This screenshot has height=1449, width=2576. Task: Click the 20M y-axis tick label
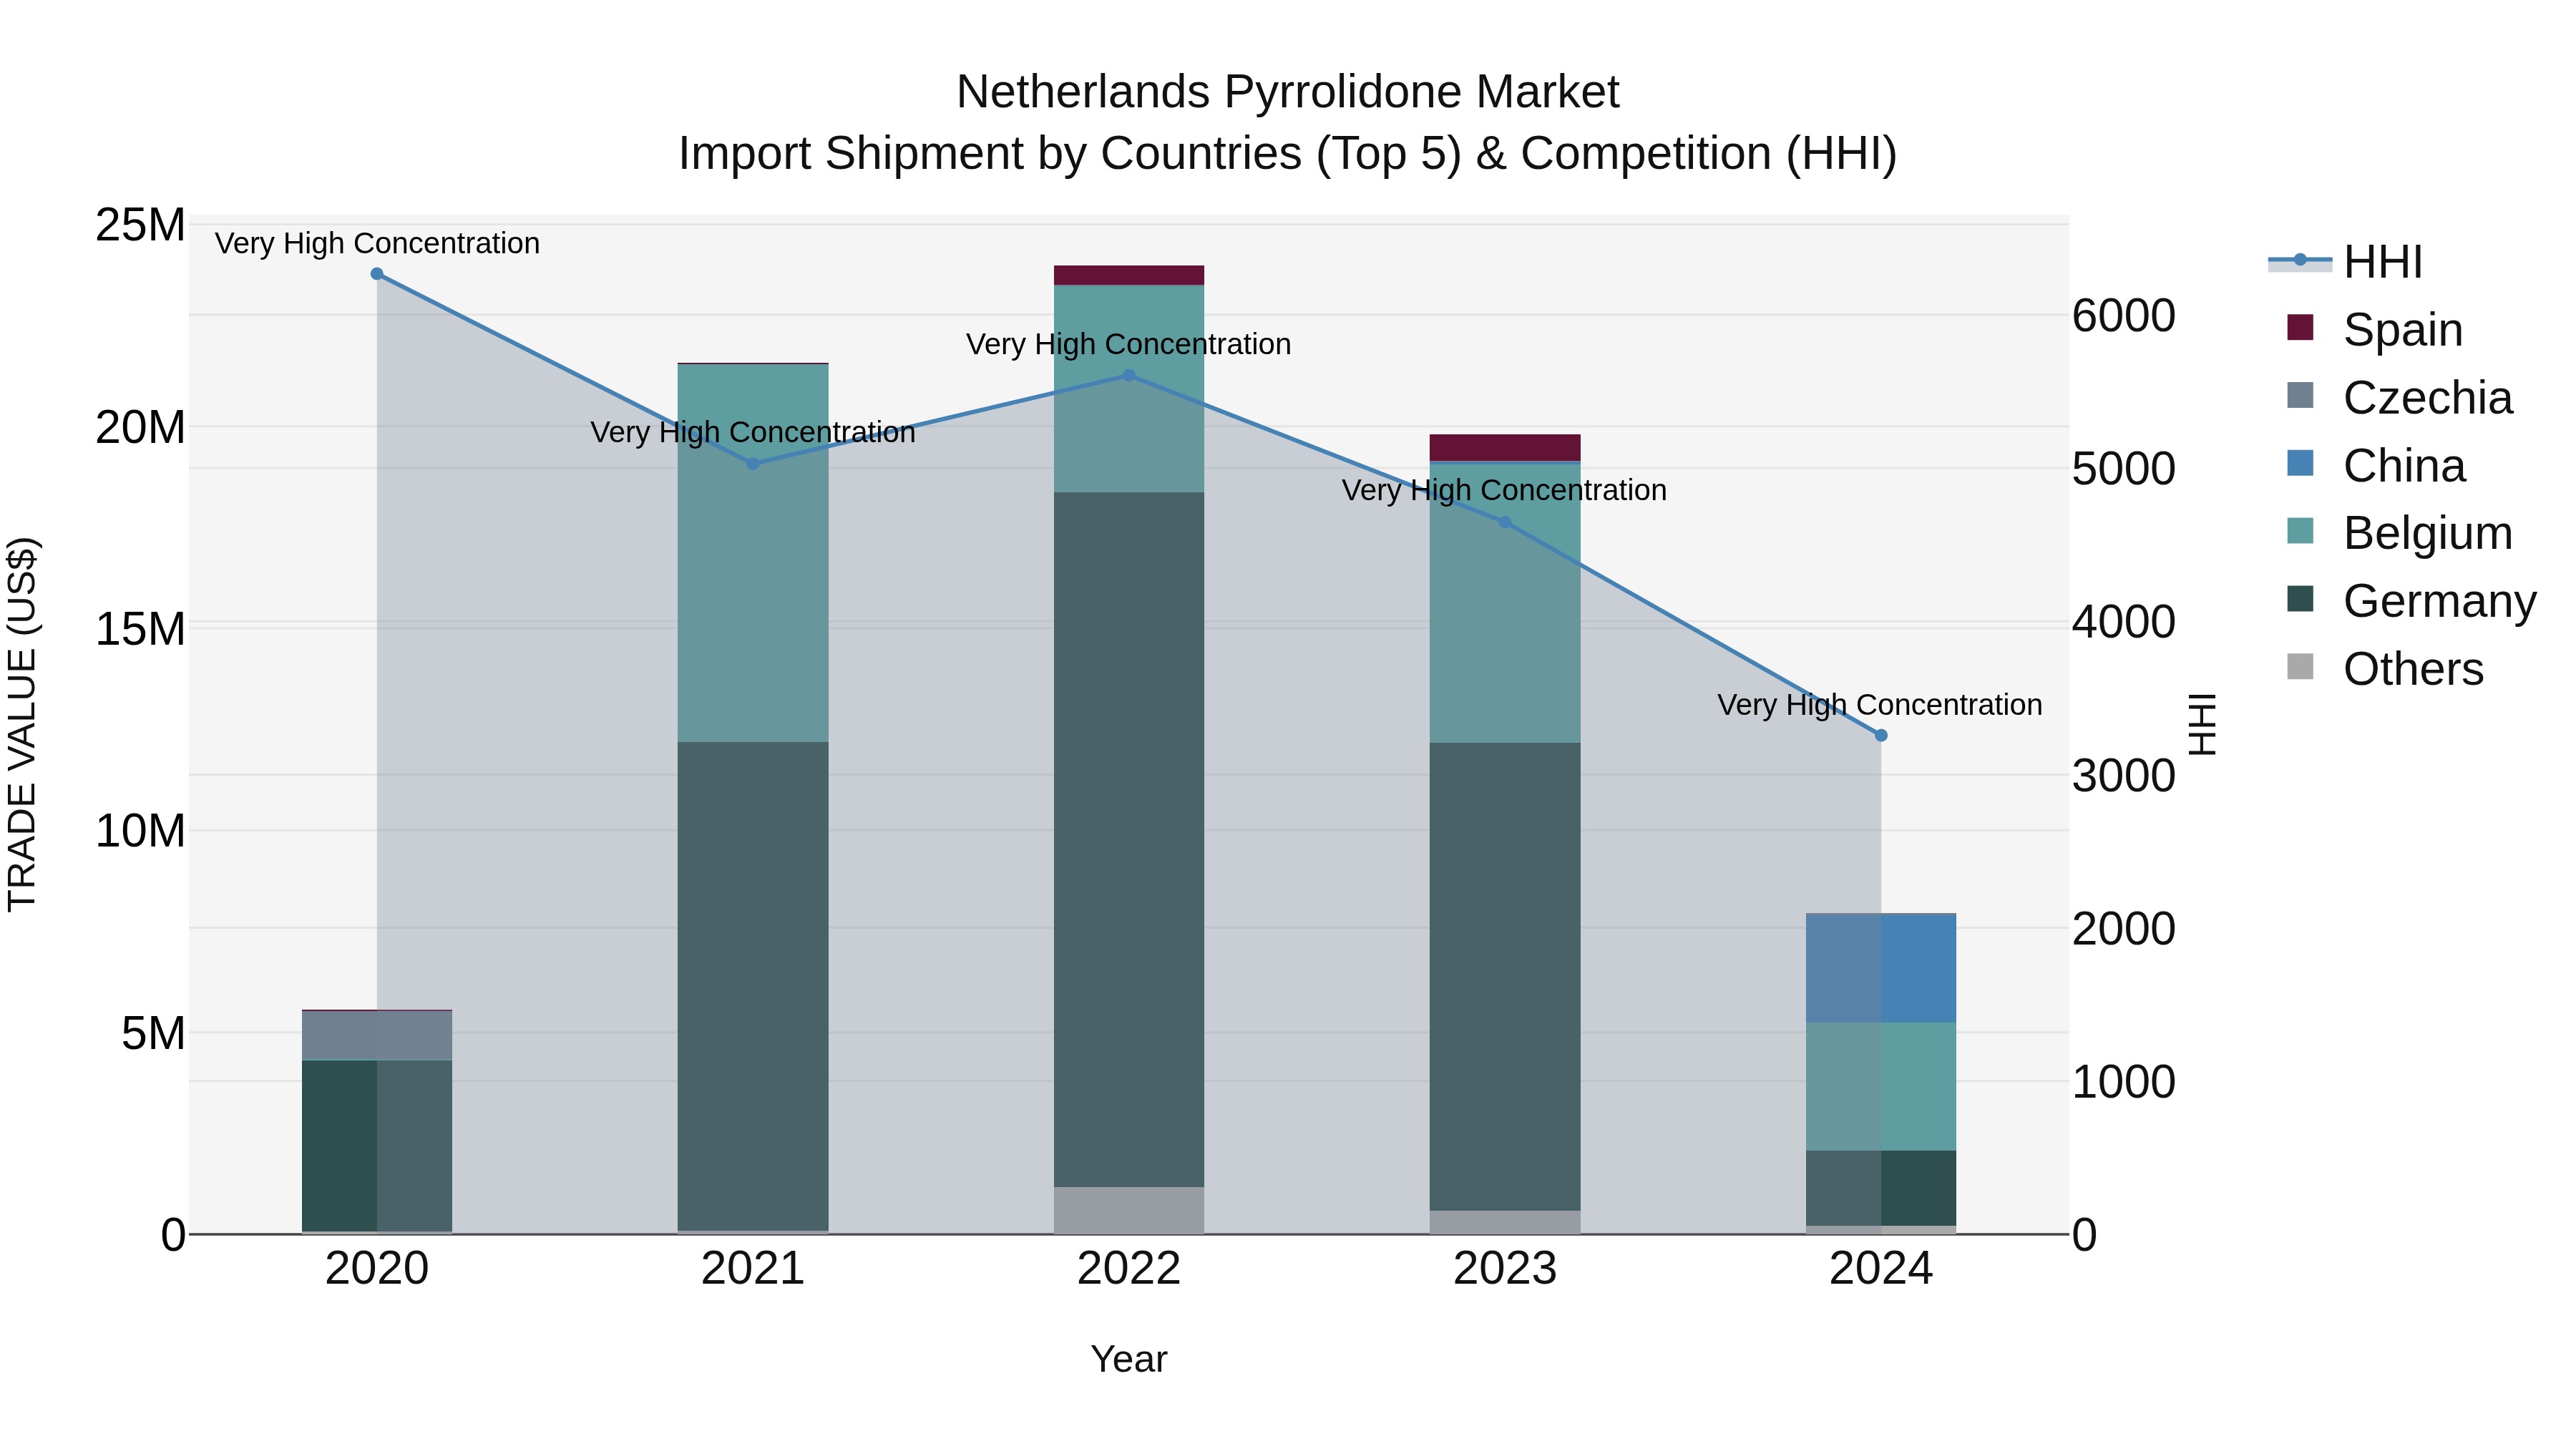(140, 427)
